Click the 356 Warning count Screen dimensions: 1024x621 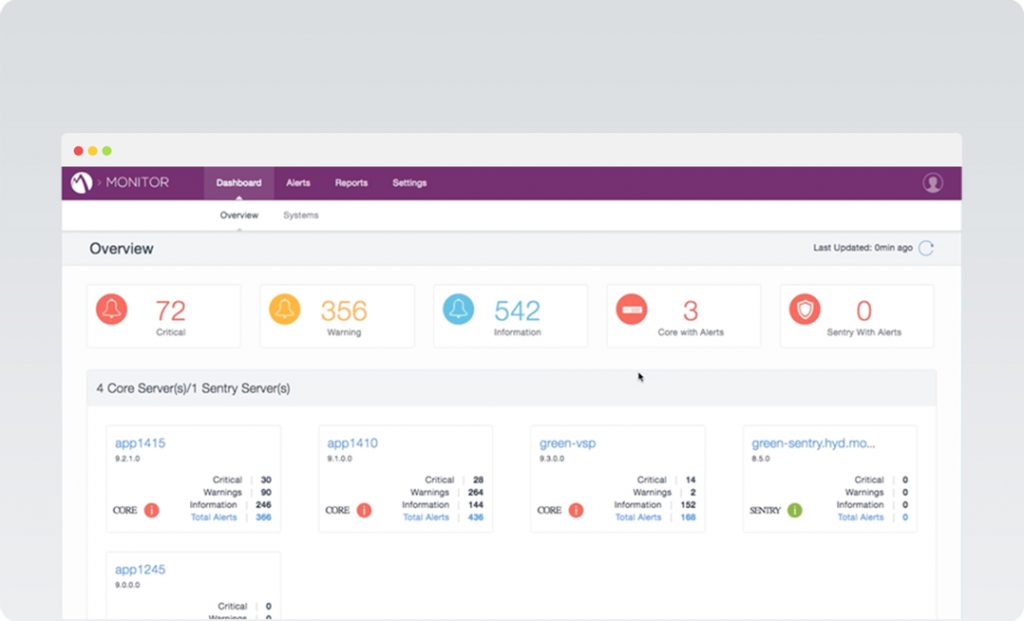344,311
